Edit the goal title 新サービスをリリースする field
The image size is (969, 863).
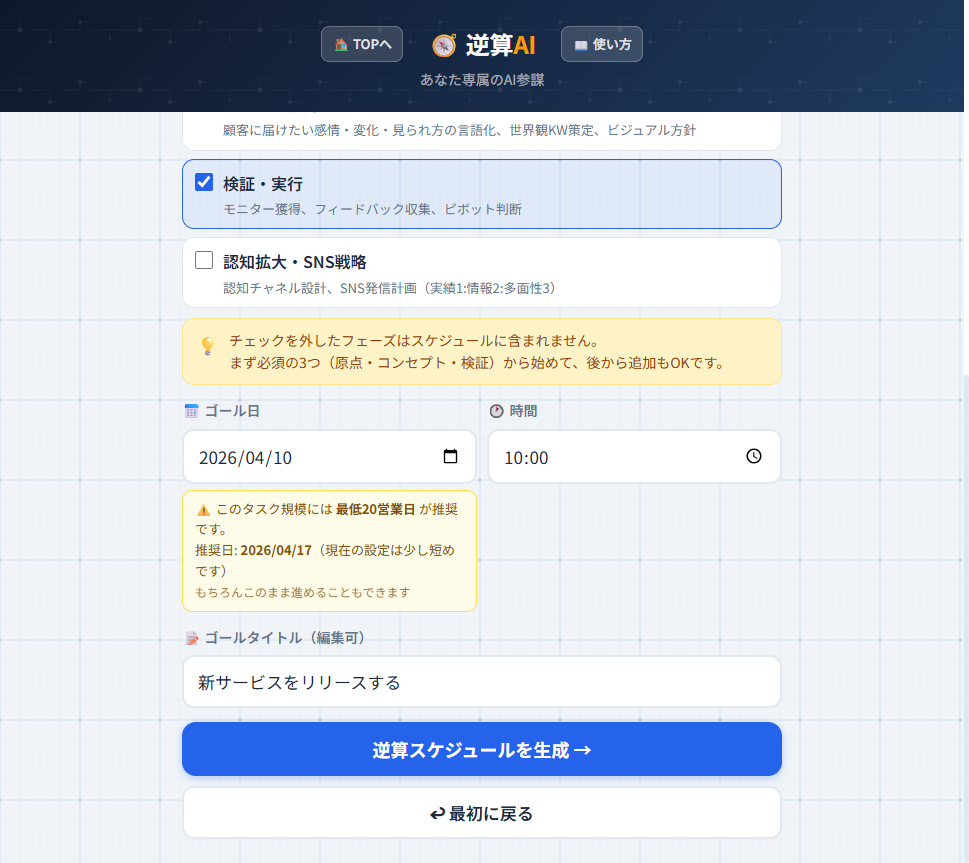point(481,682)
